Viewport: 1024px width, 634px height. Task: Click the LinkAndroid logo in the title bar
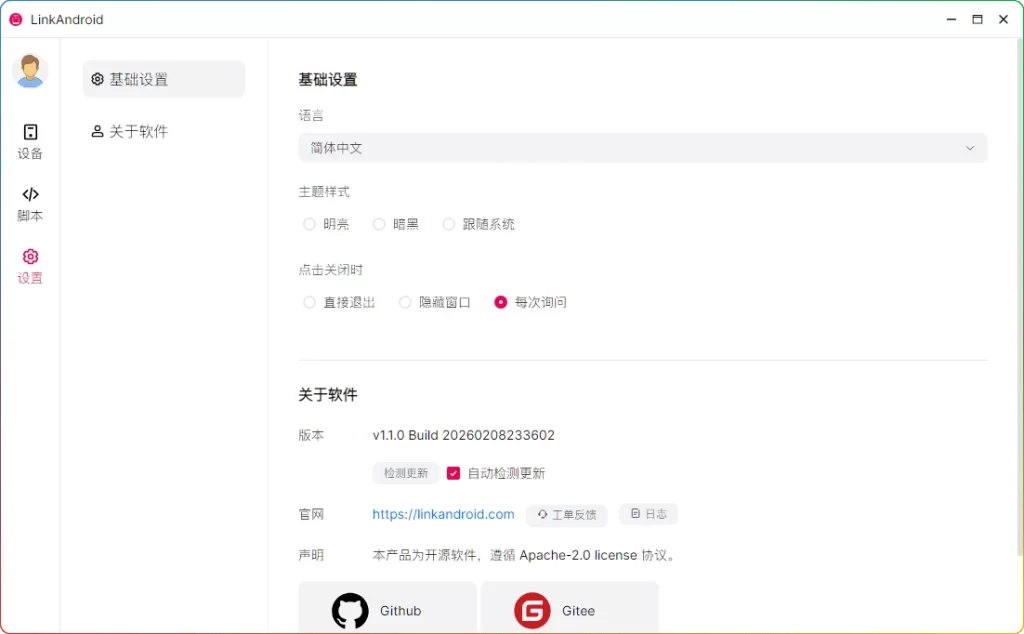15,19
